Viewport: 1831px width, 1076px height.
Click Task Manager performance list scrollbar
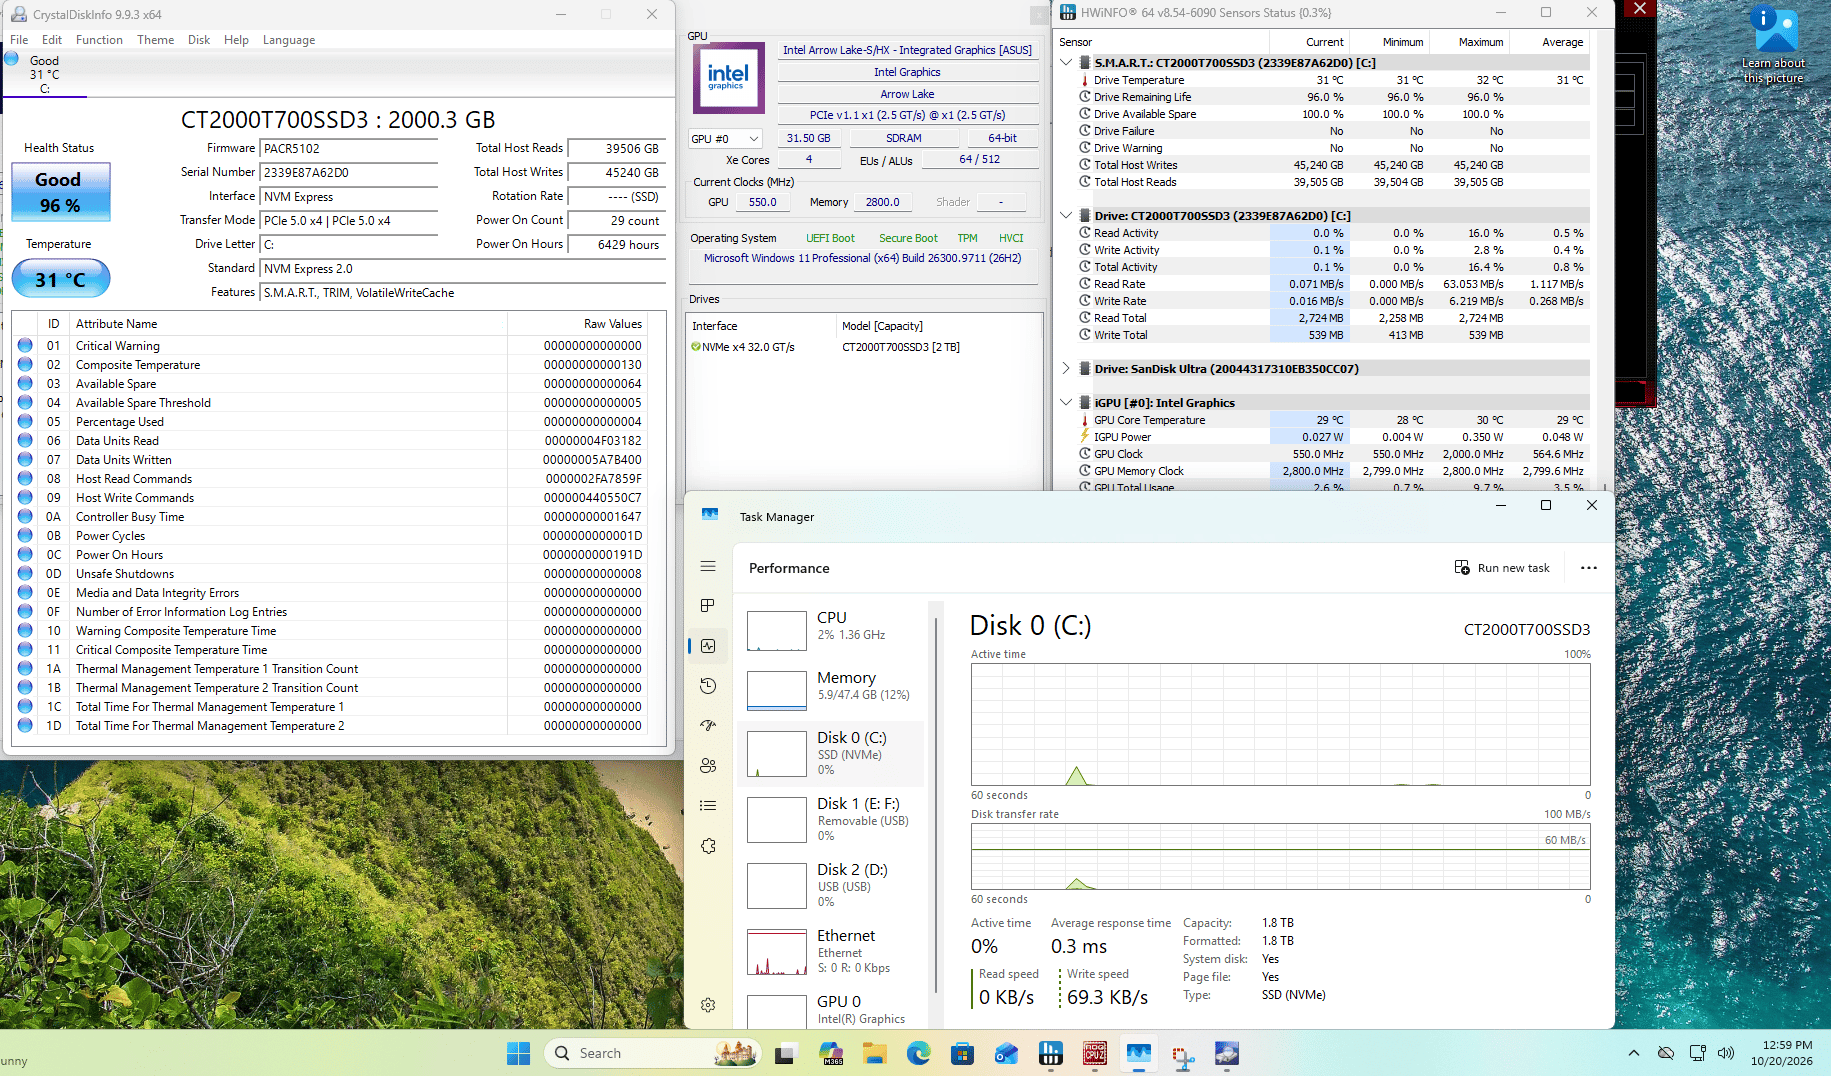tap(936, 805)
